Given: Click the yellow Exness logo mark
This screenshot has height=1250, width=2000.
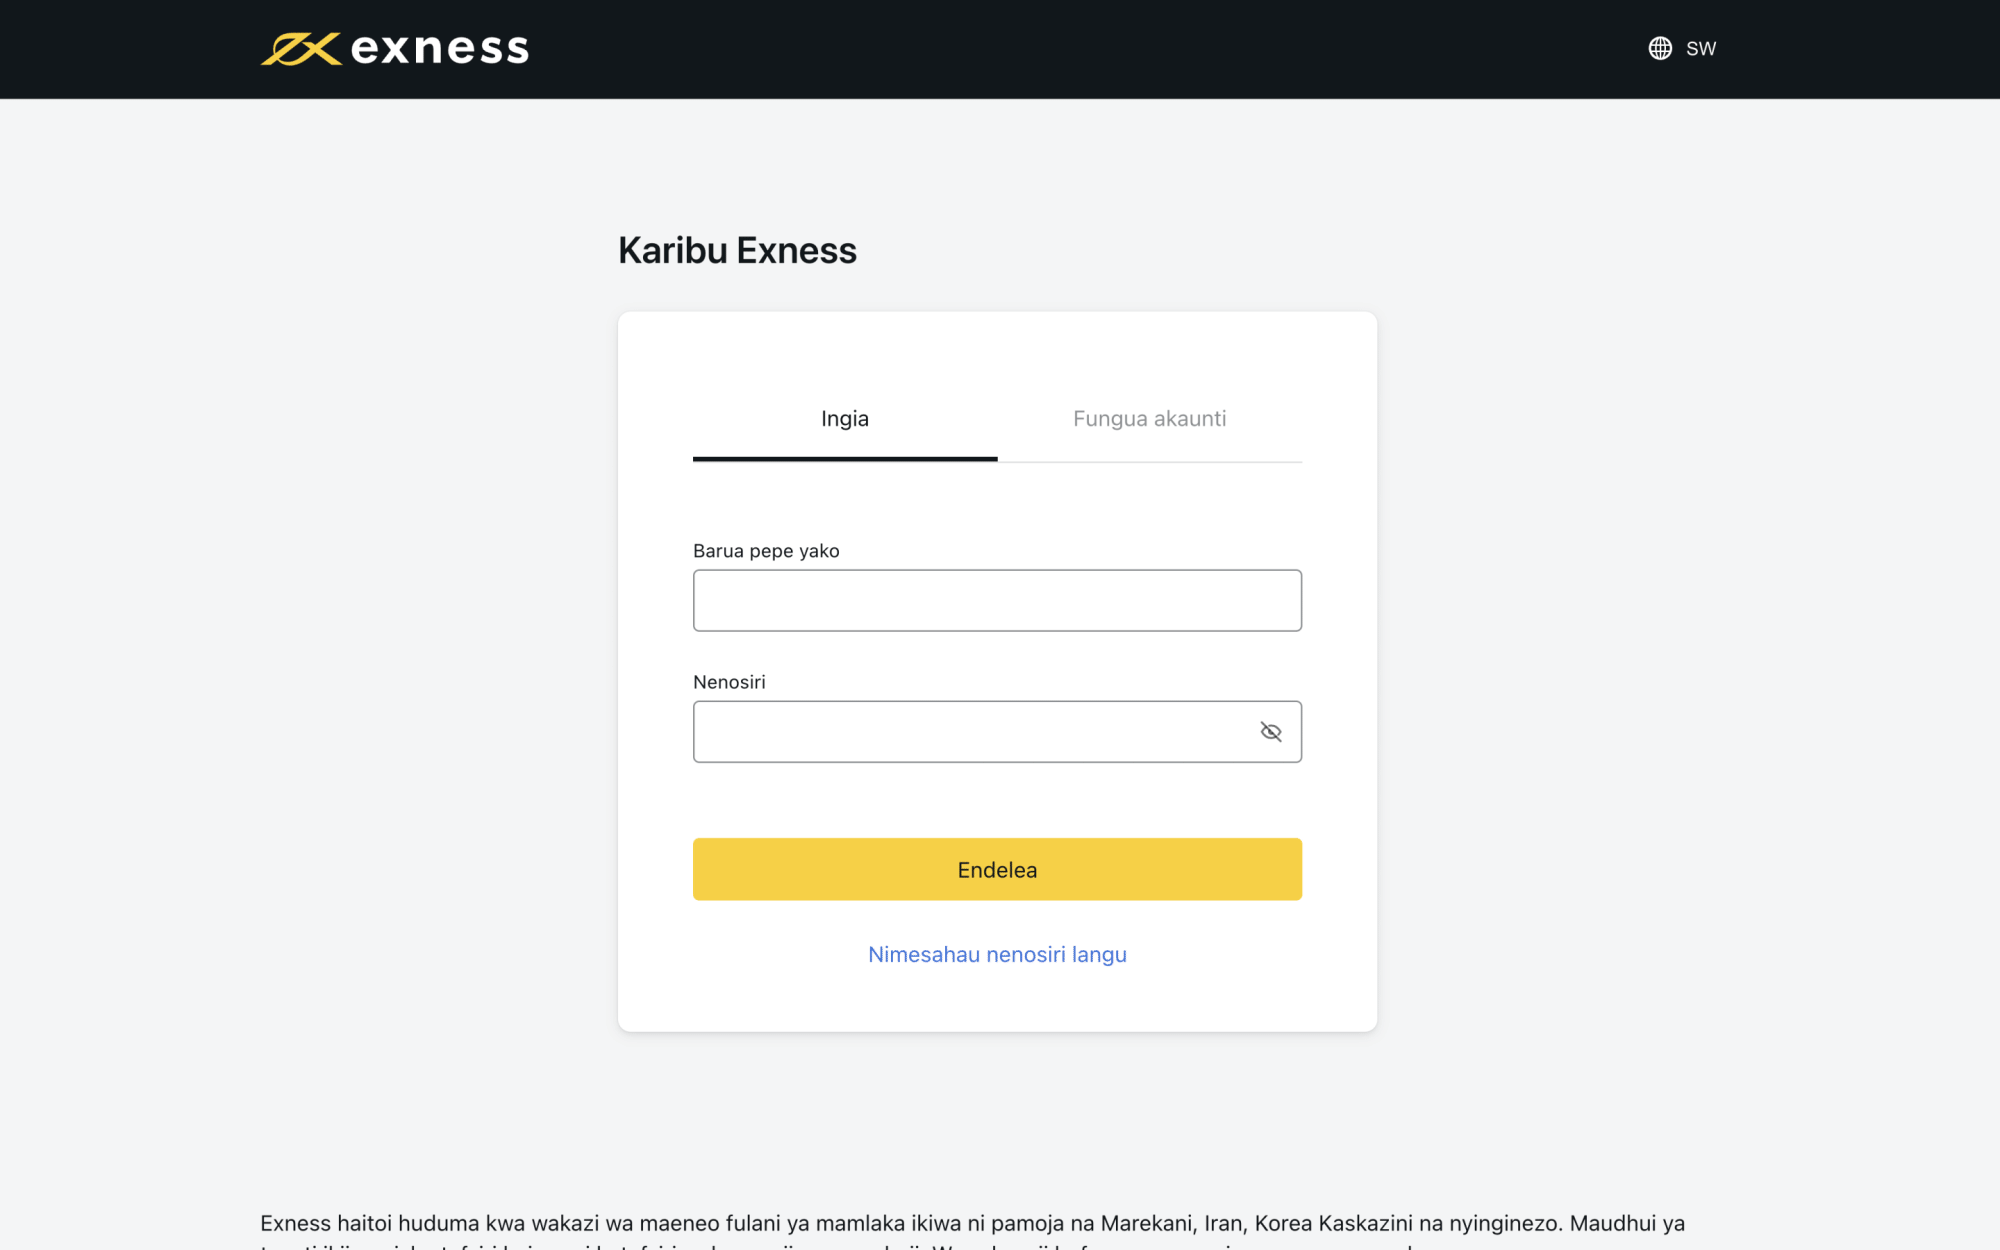Looking at the screenshot, I should (301, 49).
